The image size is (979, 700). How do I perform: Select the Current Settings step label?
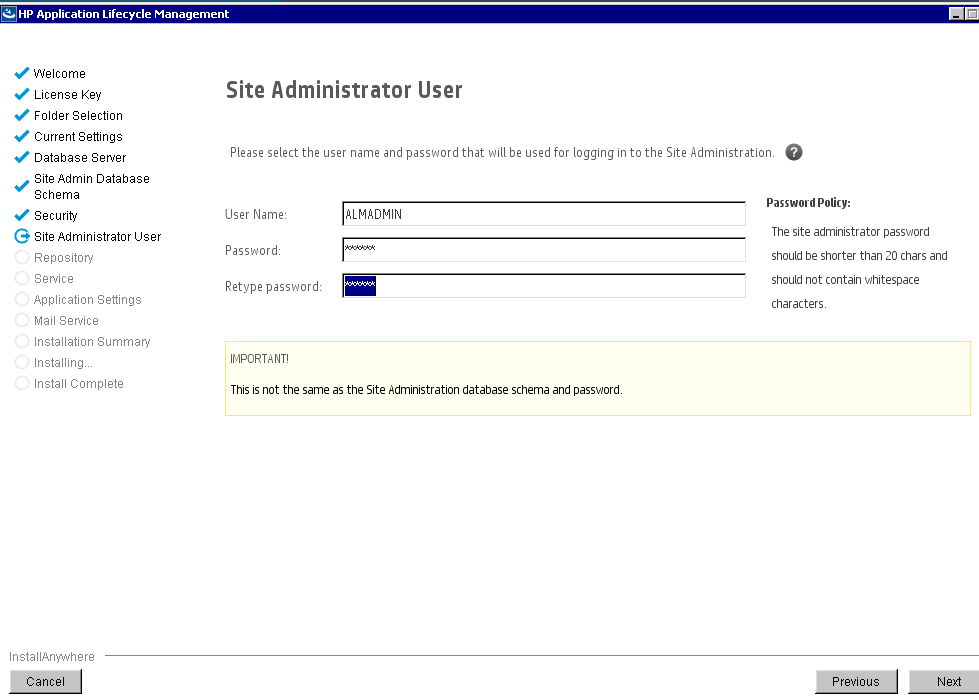[x=78, y=137]
